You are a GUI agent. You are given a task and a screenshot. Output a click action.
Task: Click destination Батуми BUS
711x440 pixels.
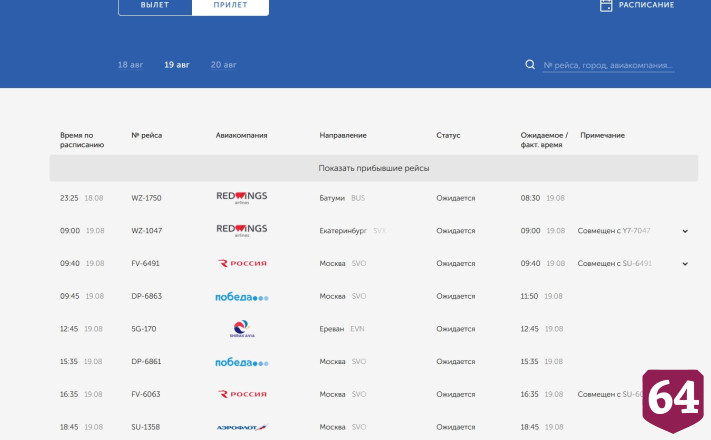(342, 198)
